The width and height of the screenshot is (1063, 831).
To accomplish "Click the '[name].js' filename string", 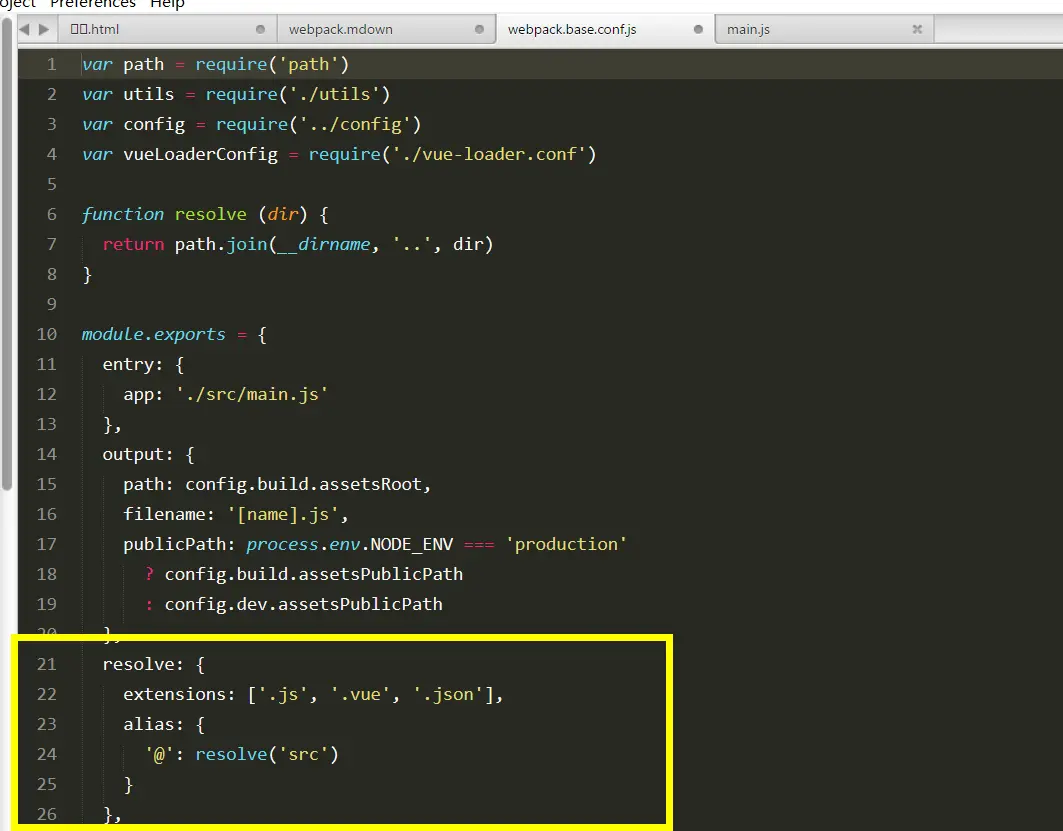I will (283, 514).
